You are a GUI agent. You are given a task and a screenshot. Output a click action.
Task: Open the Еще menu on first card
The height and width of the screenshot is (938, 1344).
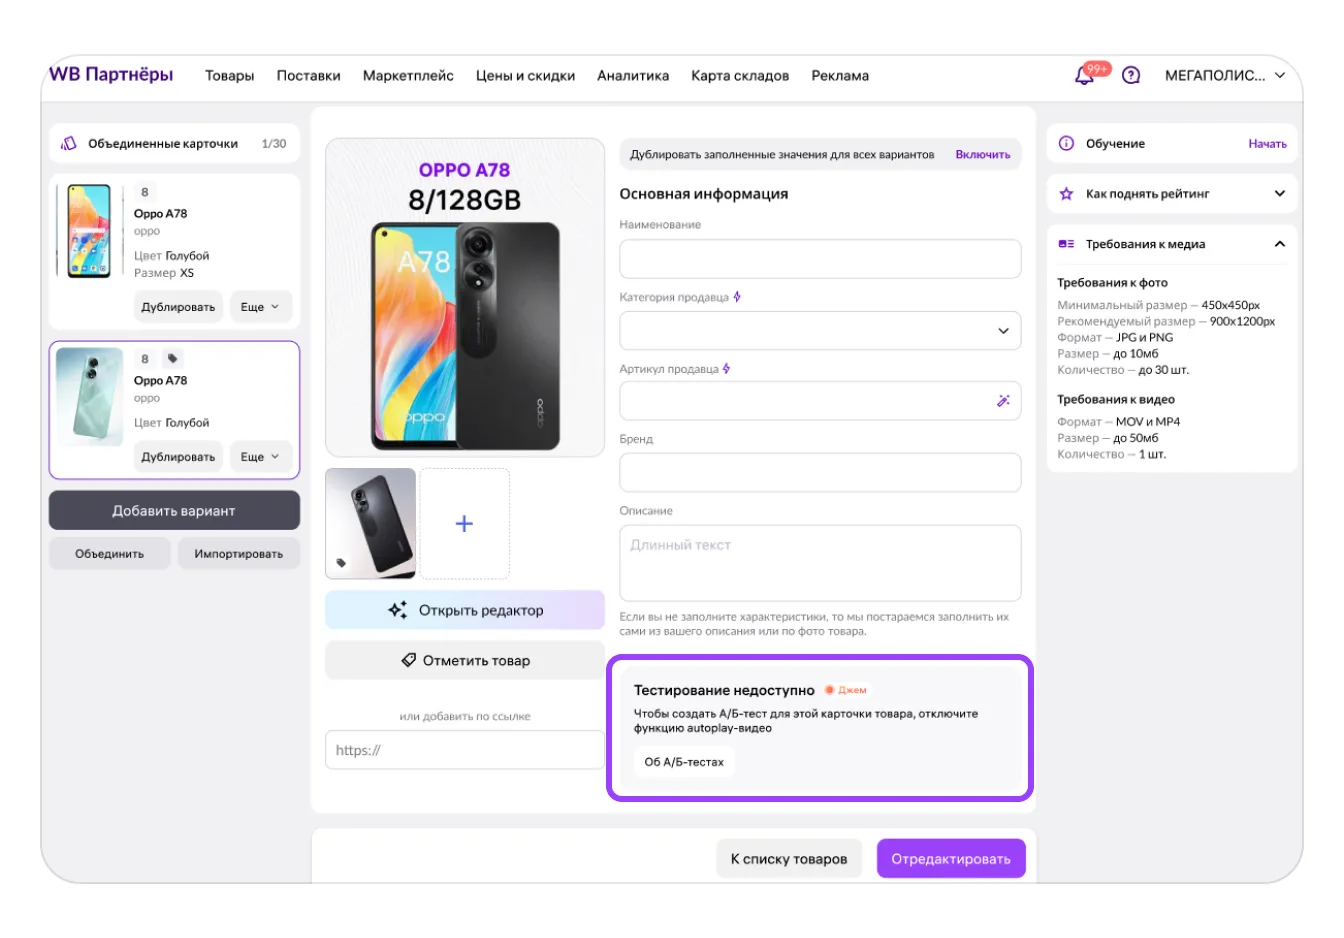260,307
